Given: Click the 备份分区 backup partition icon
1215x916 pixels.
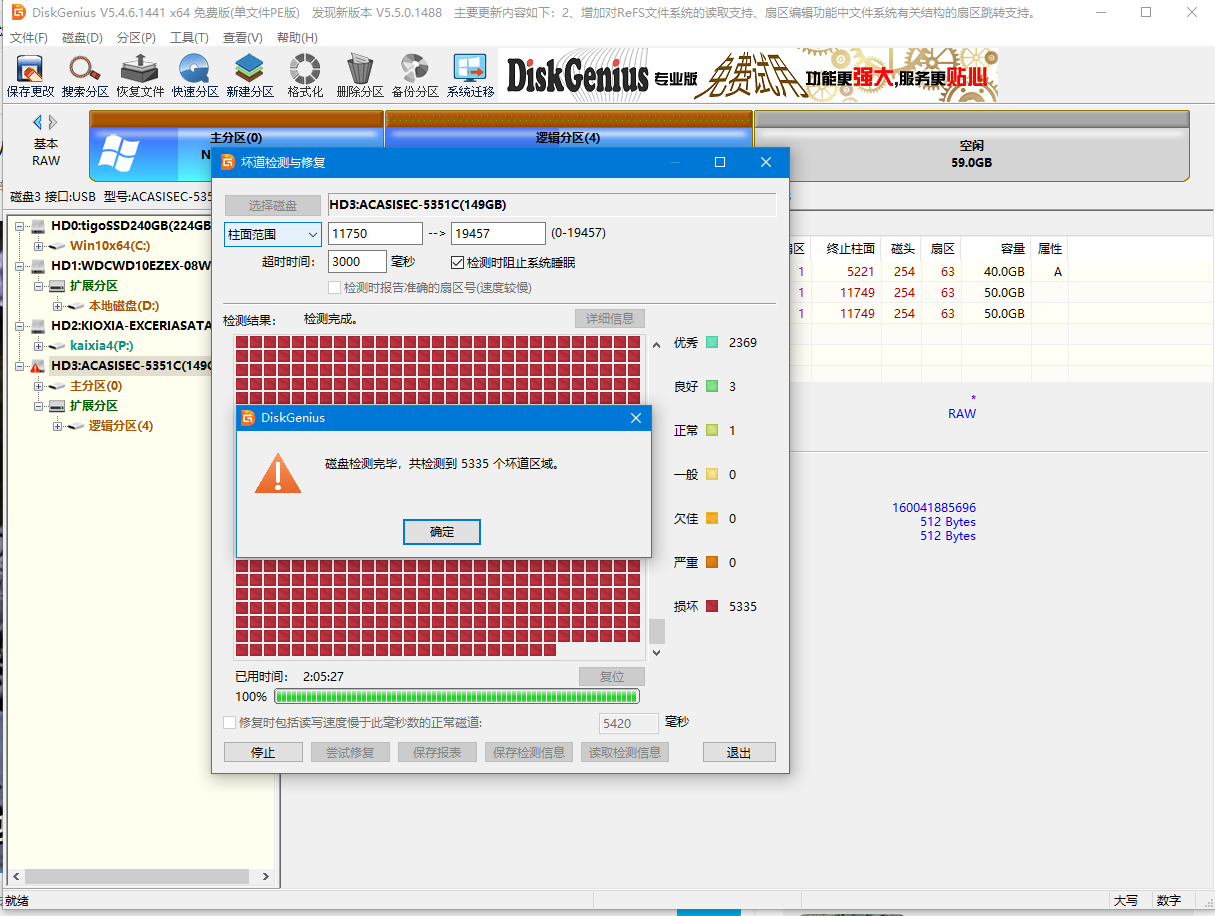Looking at the screenshot, I should pyautogui.click(x=415, y=76).
